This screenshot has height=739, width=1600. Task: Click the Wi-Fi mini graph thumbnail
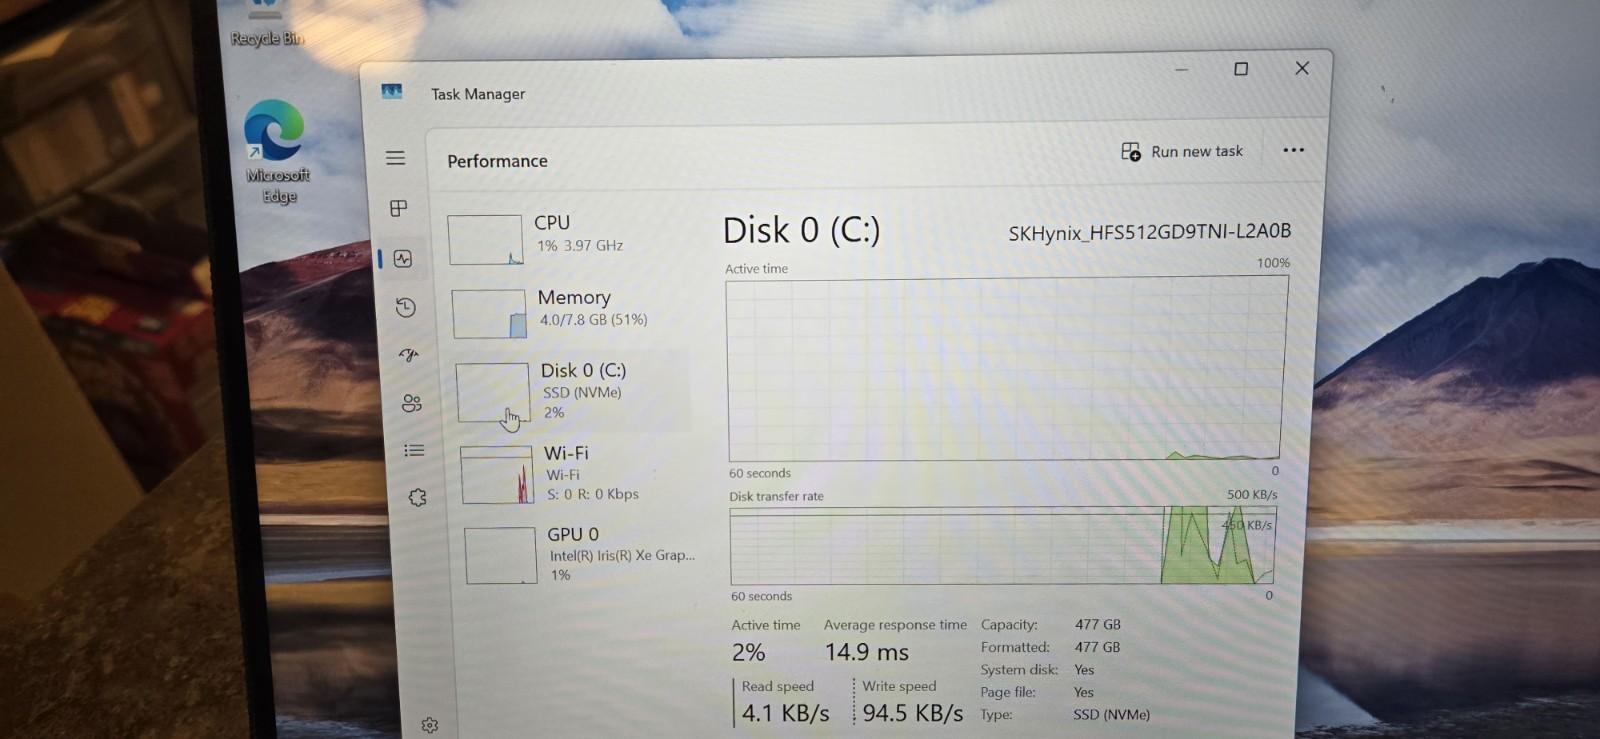(x=497, y=475)
